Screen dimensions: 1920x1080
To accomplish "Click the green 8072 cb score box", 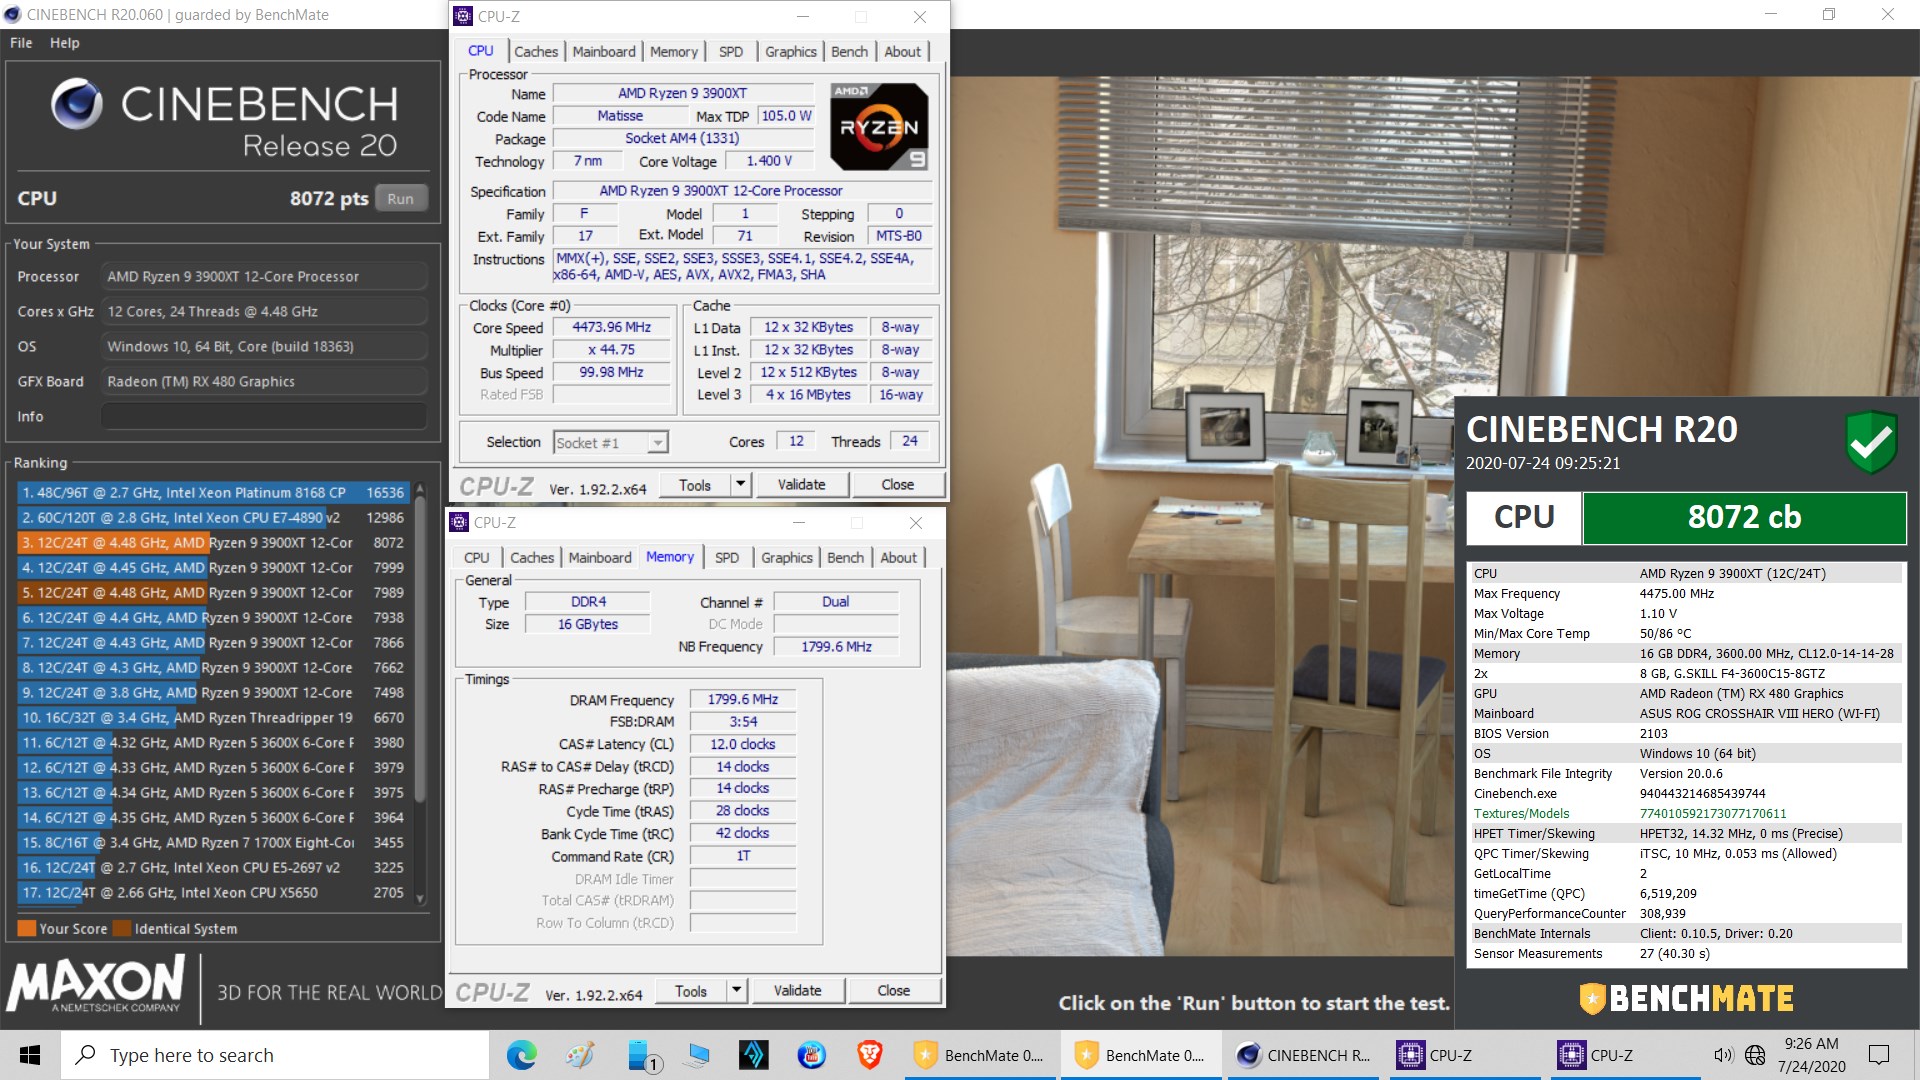I will pyautogui.click(x=1744, y=517).
